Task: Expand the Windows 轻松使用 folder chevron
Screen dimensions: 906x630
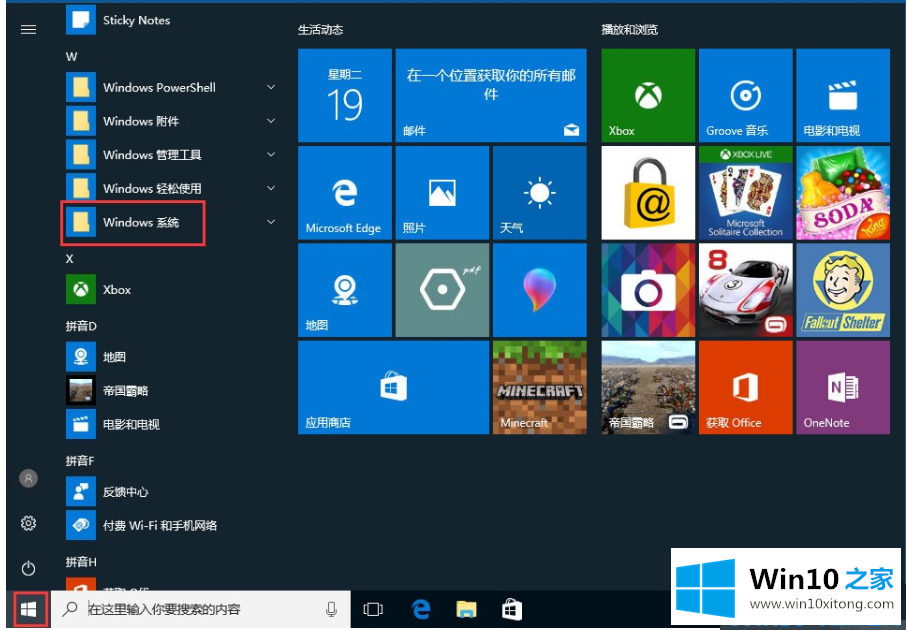Action: [x=271, y=188]
